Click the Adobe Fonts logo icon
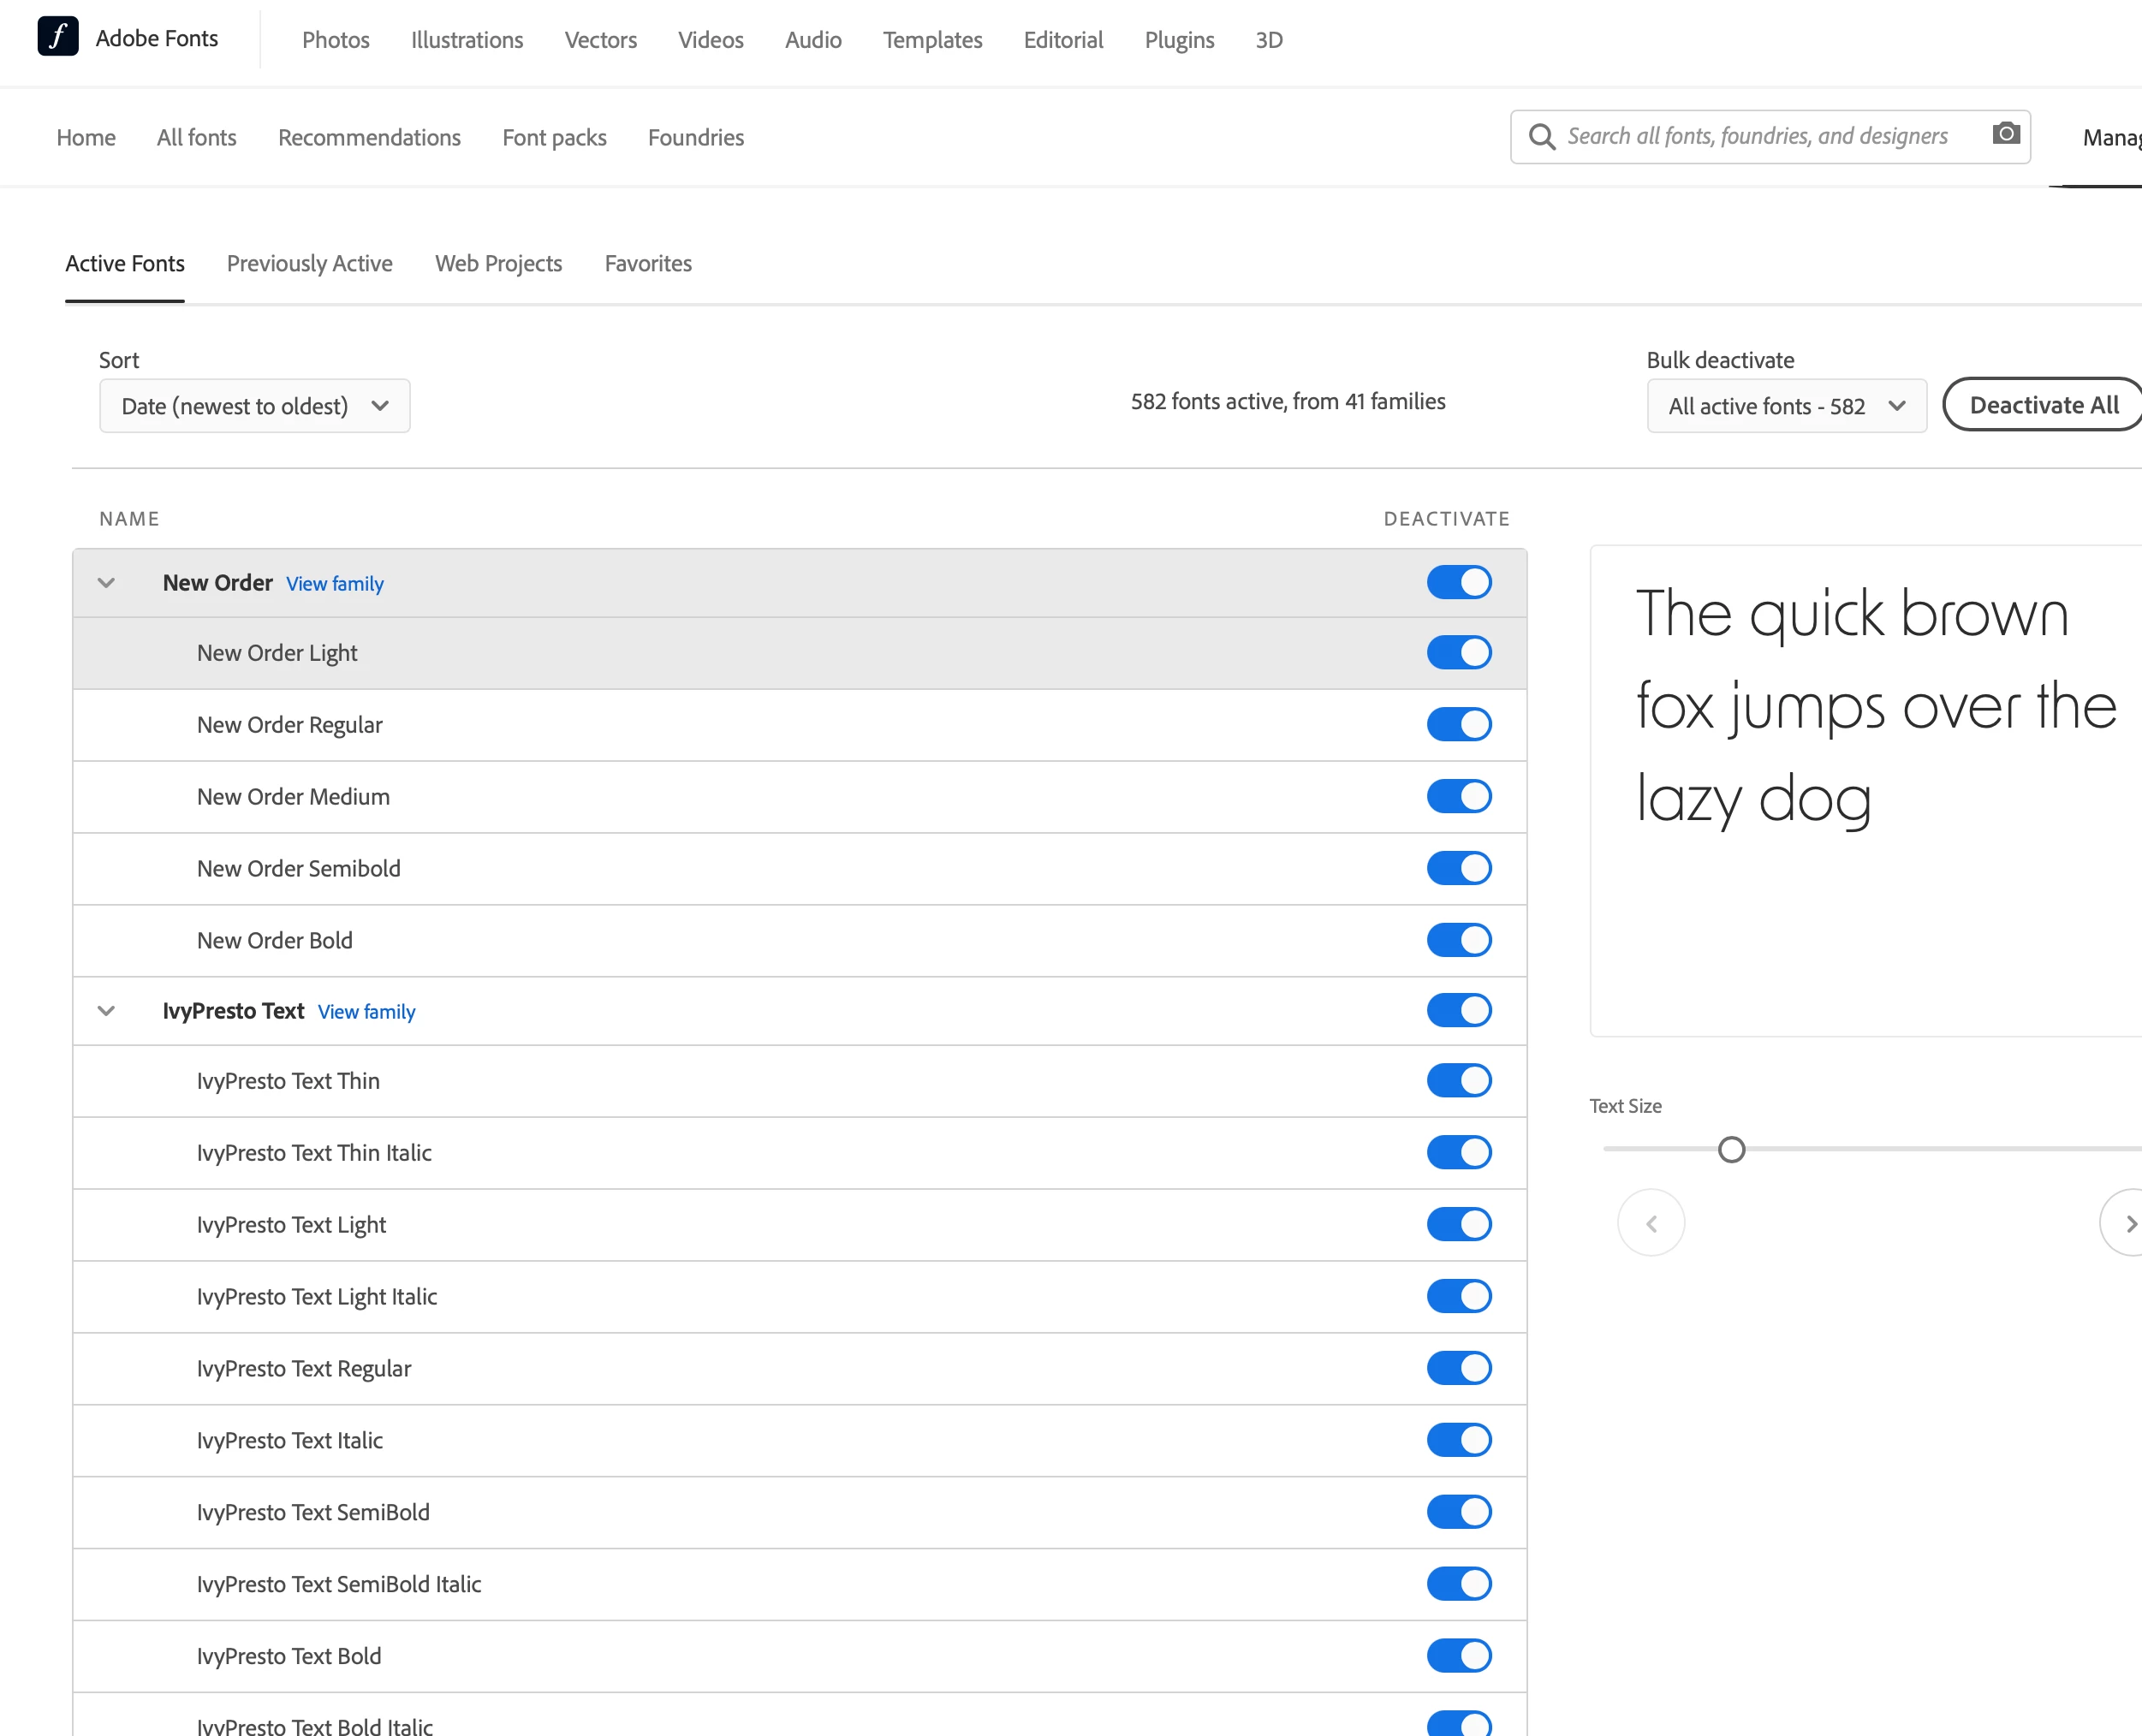Image resolution: width=2142 pixels, height=1736 pixels. 58,38
